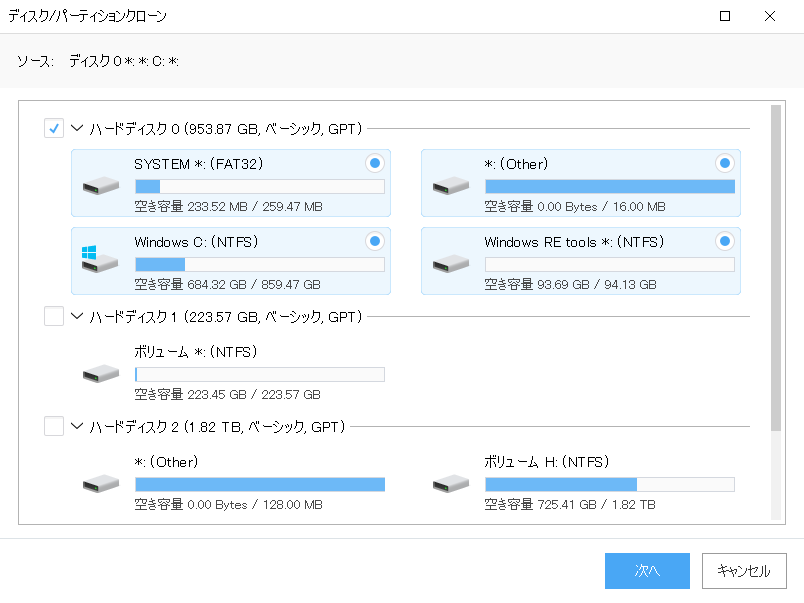This screenshot has height=603, width=804.
Task: Click the 128.00 MB Other partition drive icon
Action: point(100,484)
